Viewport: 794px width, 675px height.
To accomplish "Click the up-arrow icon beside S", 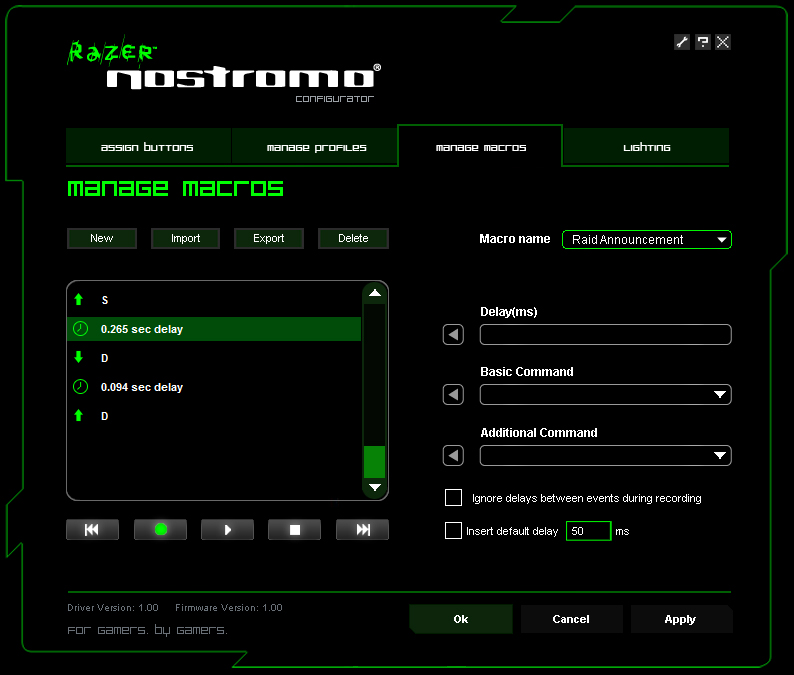I will [x=78, y=300].
